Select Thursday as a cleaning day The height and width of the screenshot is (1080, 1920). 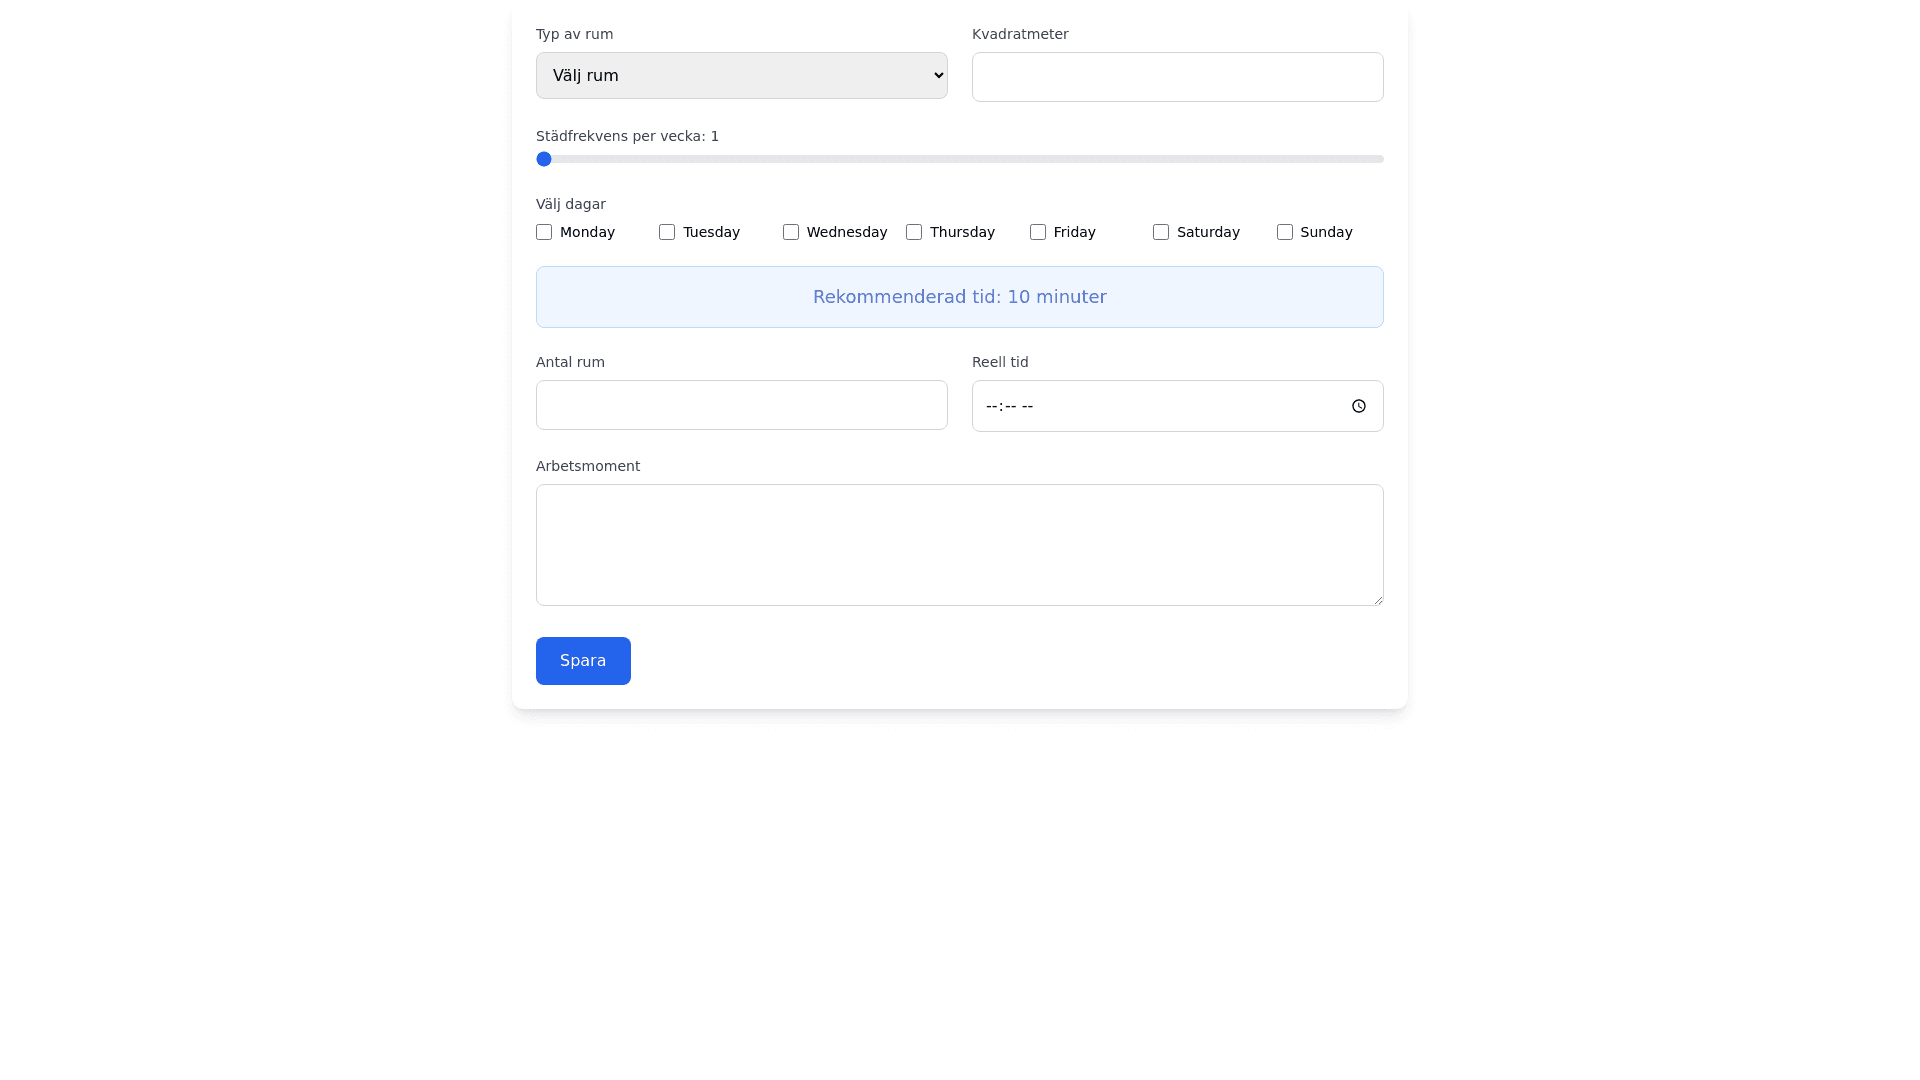coord(914,232)
